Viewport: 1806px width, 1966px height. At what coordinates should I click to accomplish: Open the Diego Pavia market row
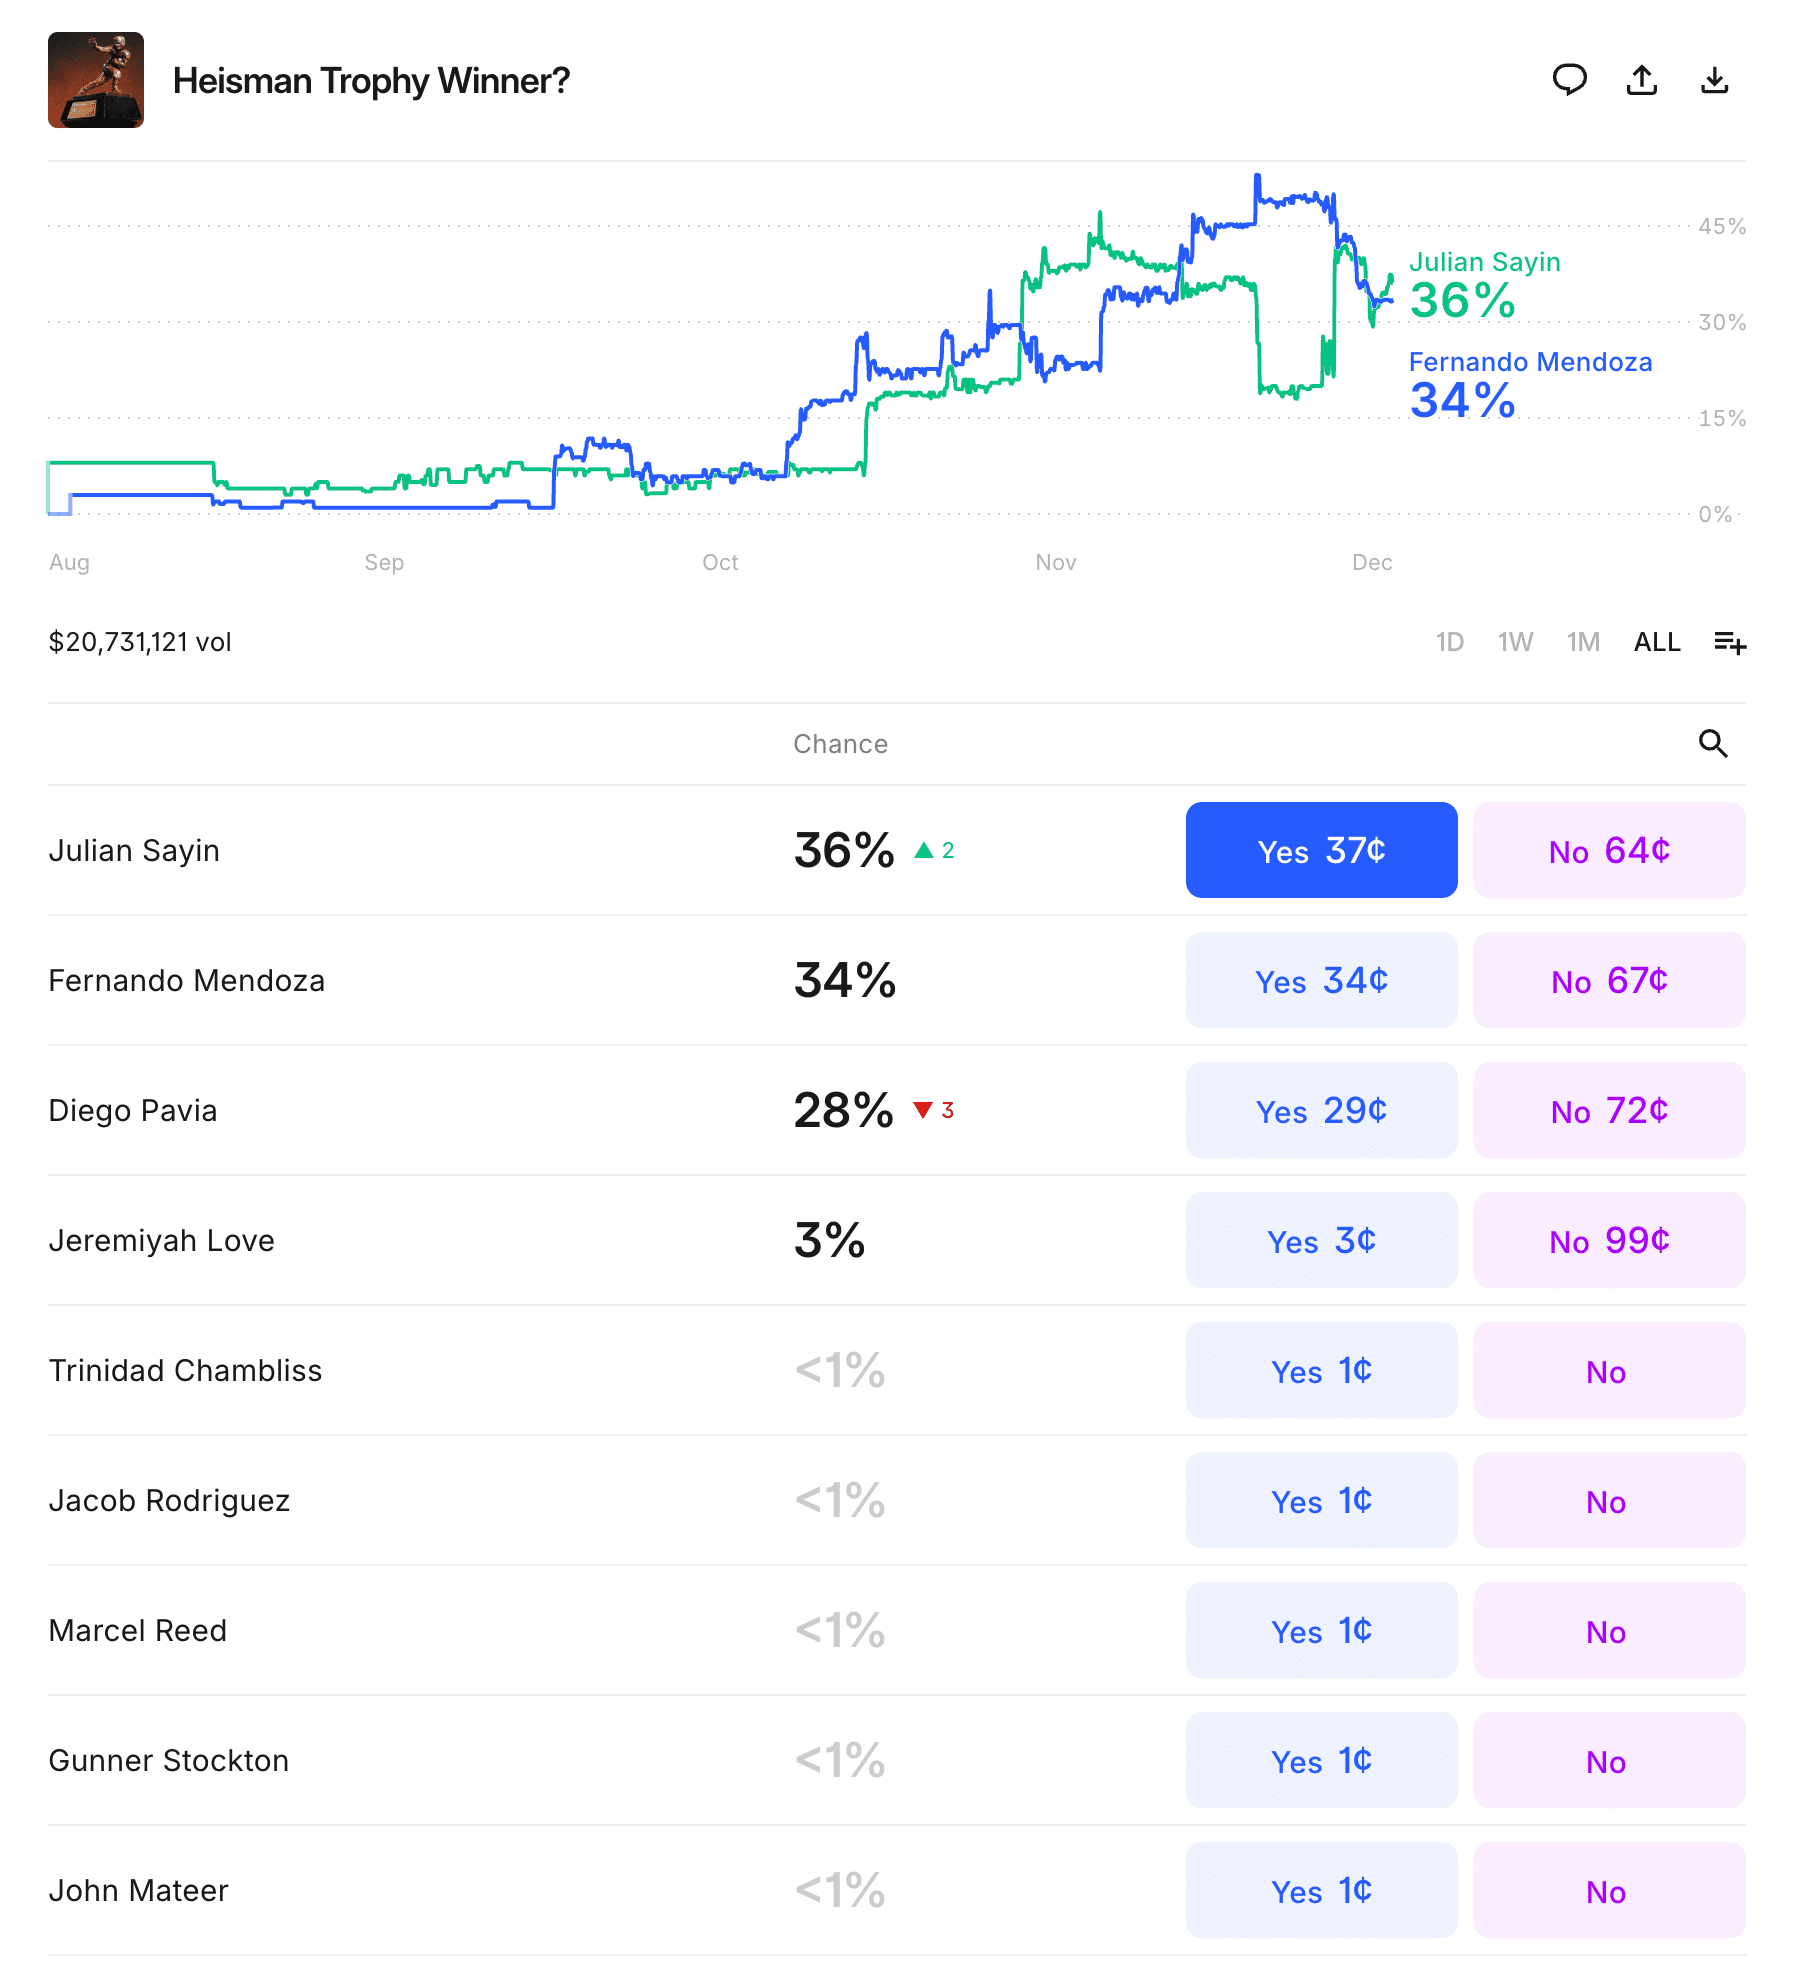point(133,1110)
